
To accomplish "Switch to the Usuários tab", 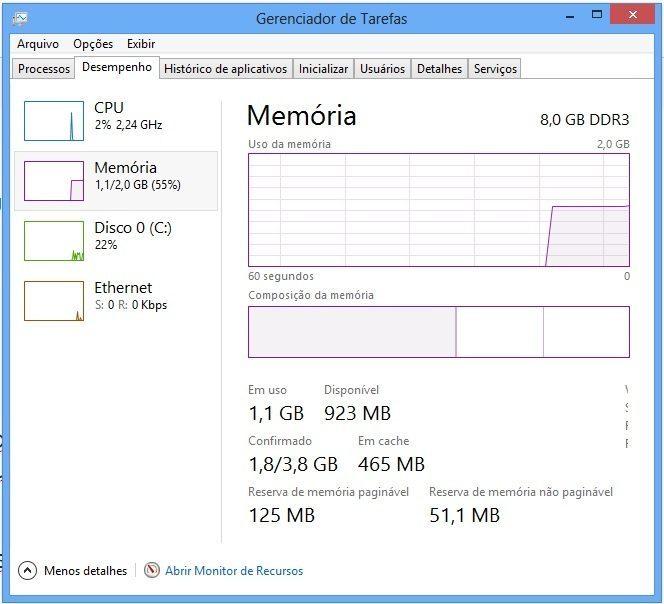I will 382,69.
